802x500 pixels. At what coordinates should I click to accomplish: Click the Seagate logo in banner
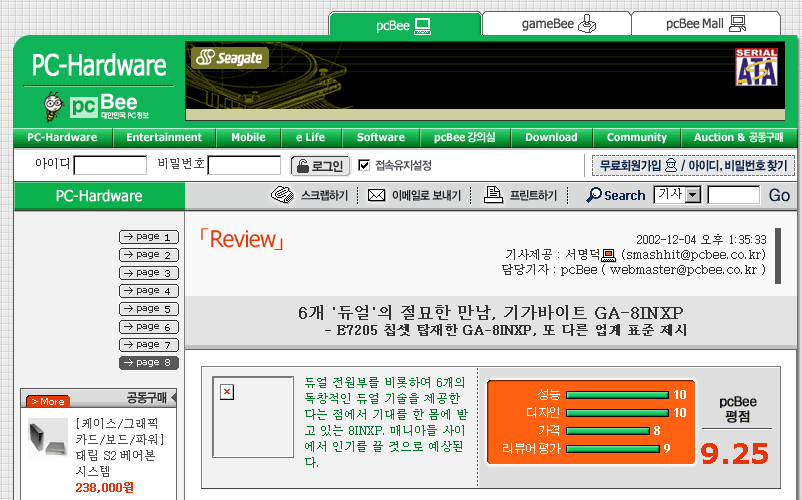(230, 58)
